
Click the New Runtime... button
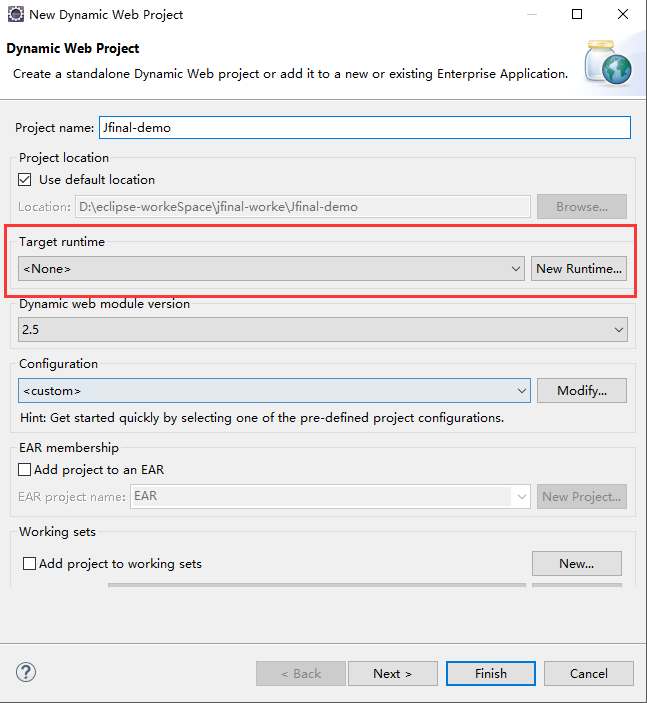click(x=579, y=268)
